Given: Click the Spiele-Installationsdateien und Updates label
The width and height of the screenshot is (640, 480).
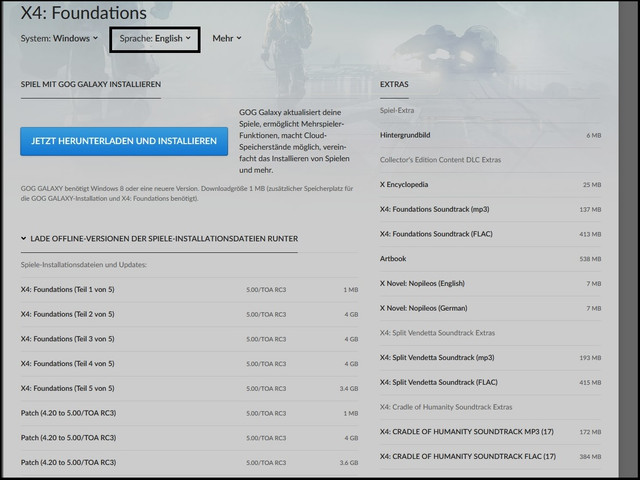Looking at the screenshot, I should tap(83, 265).
